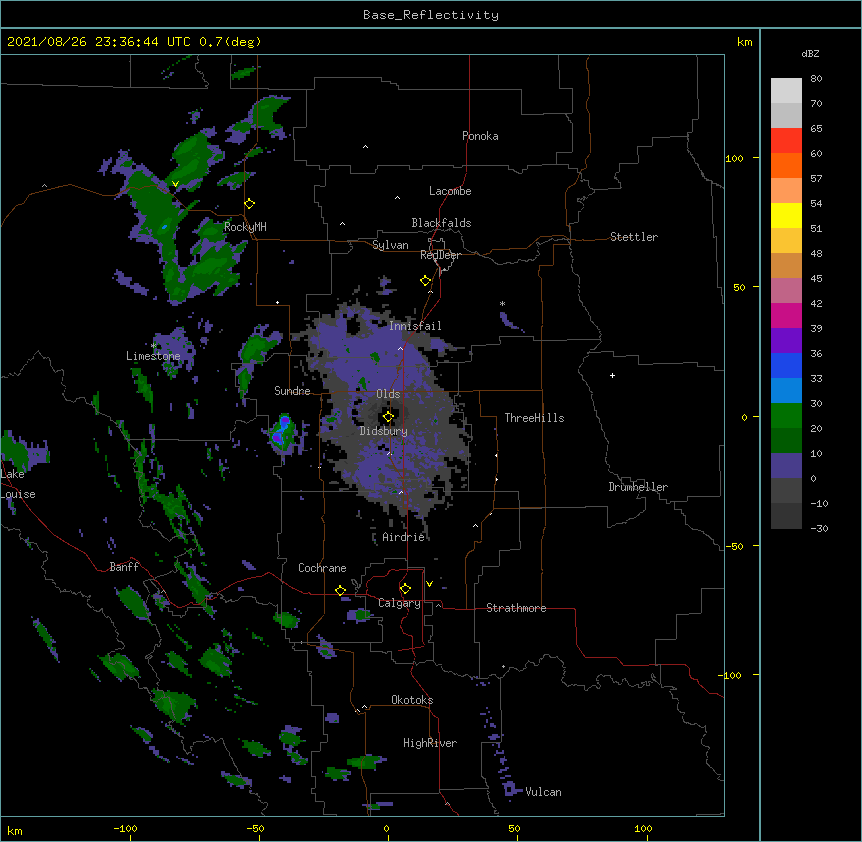Viewport: 862px width, 842px height.
Task: Click the Cochrane town label
Action: (x=322, y=568)
